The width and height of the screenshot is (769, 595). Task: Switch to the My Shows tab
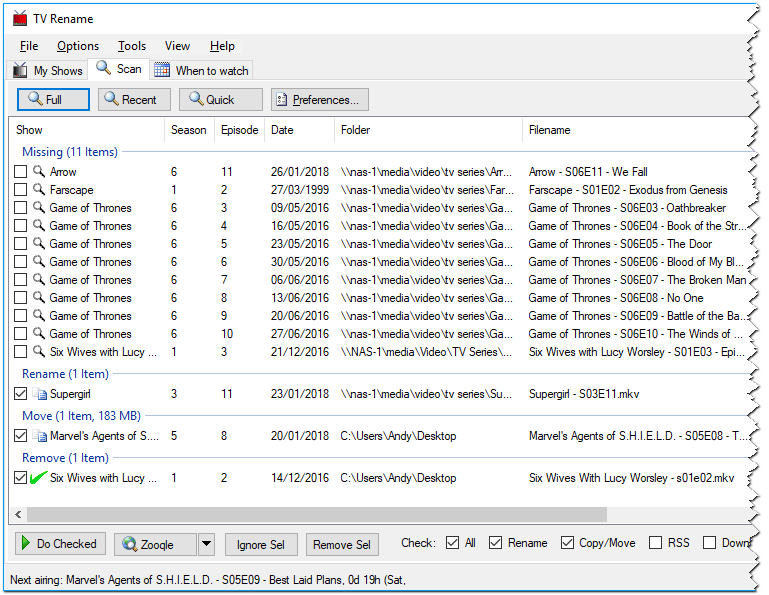[x=48, y=70]
